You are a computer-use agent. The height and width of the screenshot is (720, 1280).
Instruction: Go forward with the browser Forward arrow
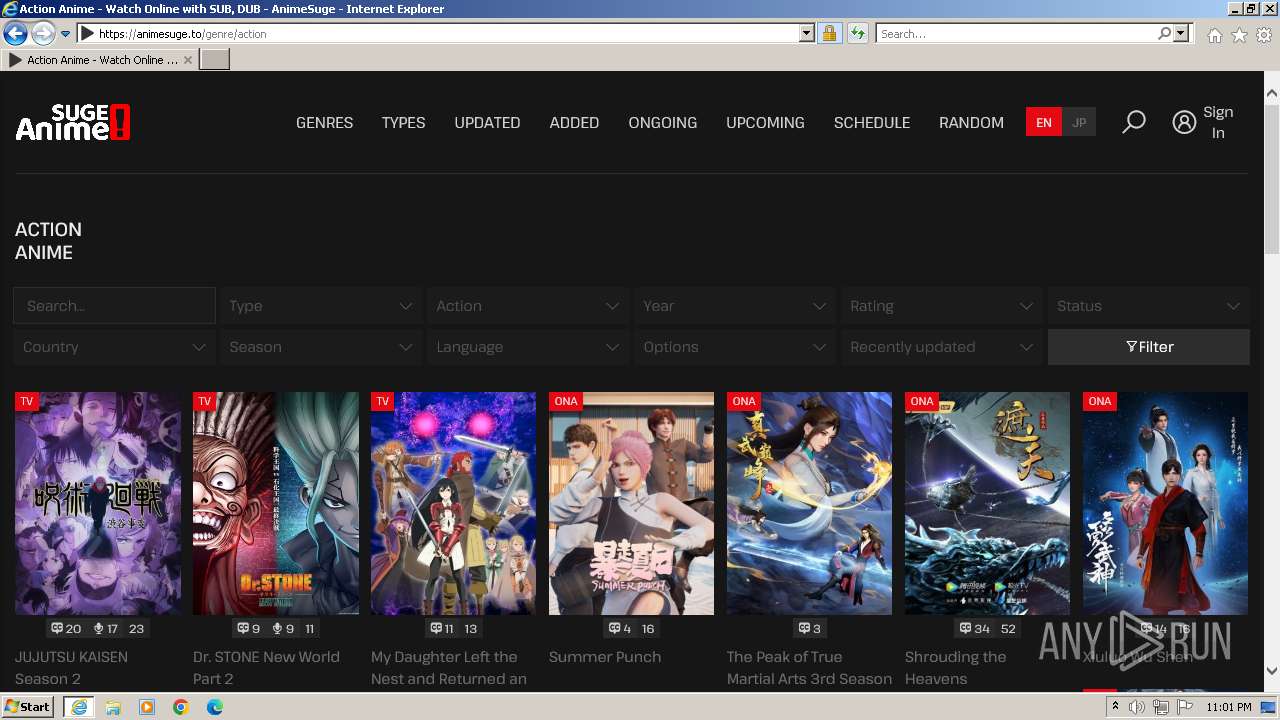point(42,33)
